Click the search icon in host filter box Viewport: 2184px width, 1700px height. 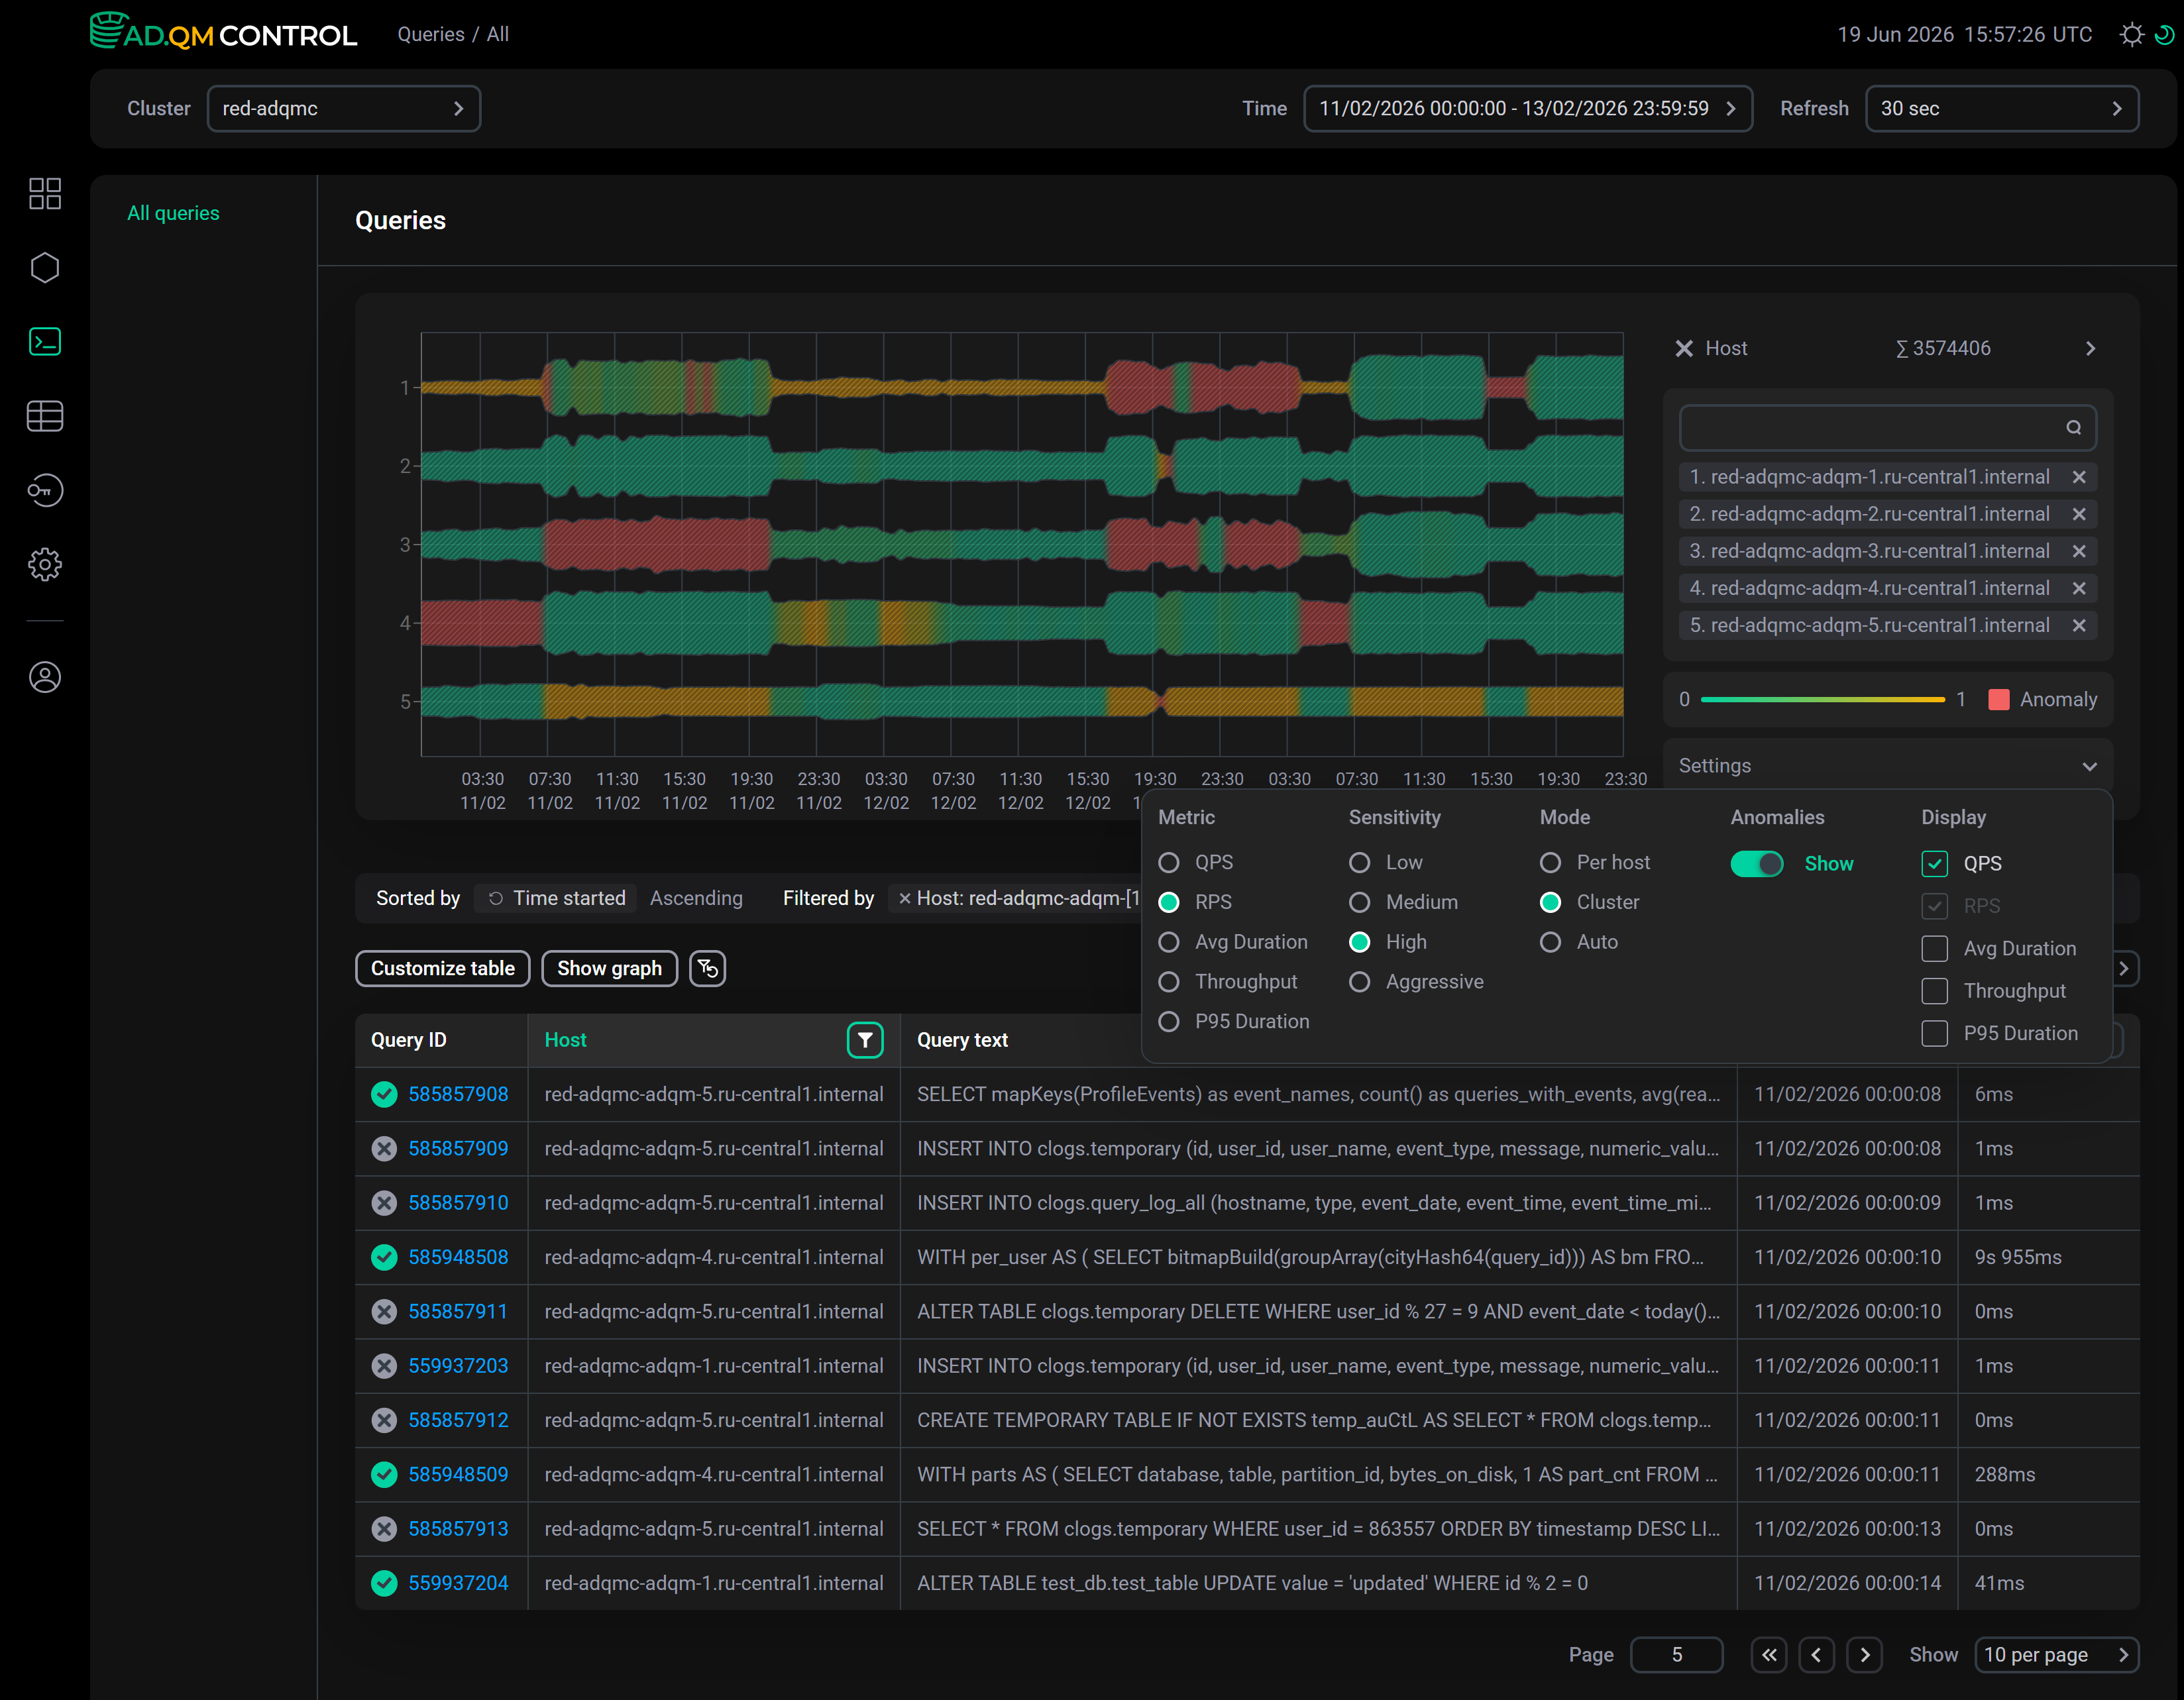2073,428
